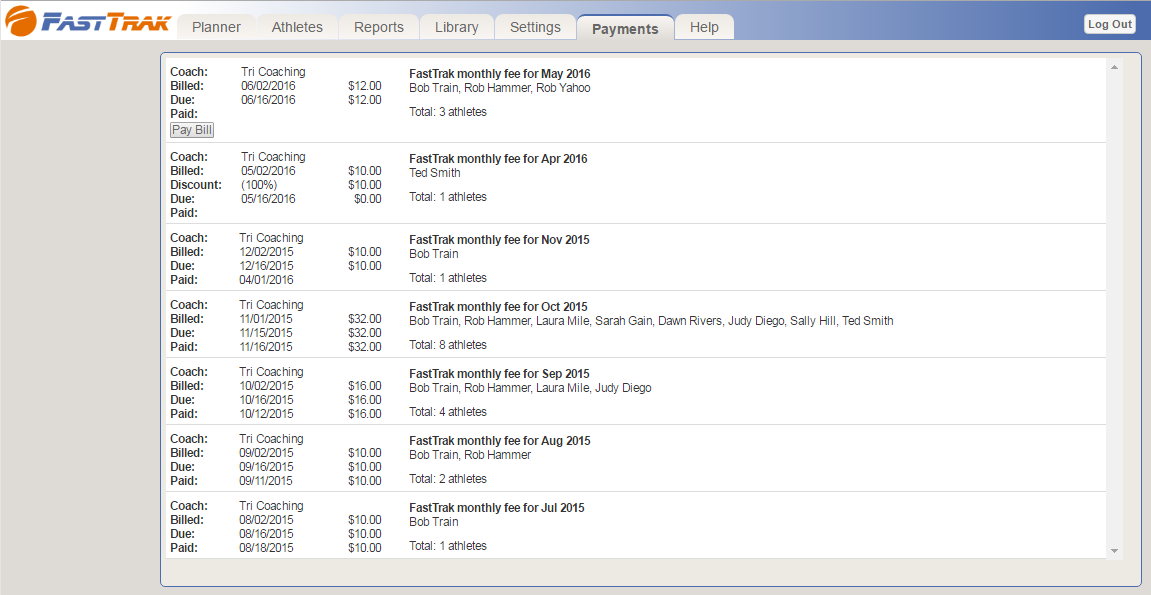This screenshot has height=595, width=1151.
Task: Go to the Library tab
Action: coord(456,27)
